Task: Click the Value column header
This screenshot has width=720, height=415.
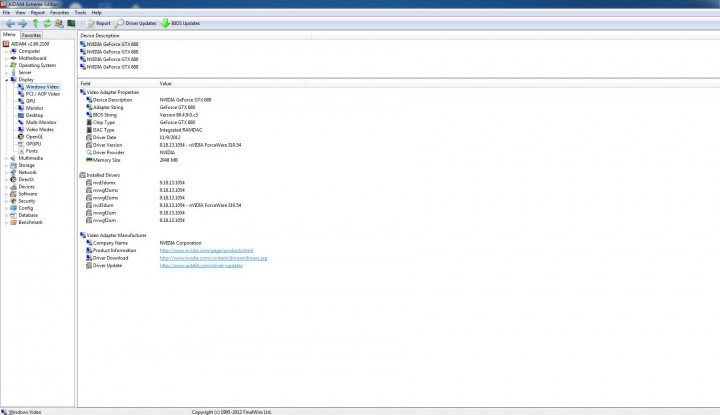Action: click(231, 84)
